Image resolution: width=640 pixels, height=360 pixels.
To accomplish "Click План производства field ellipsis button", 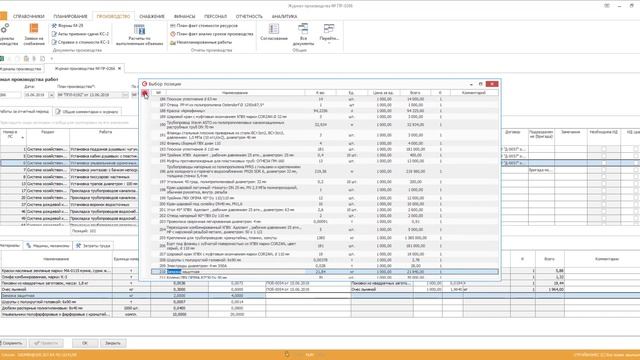I will 125,95.
